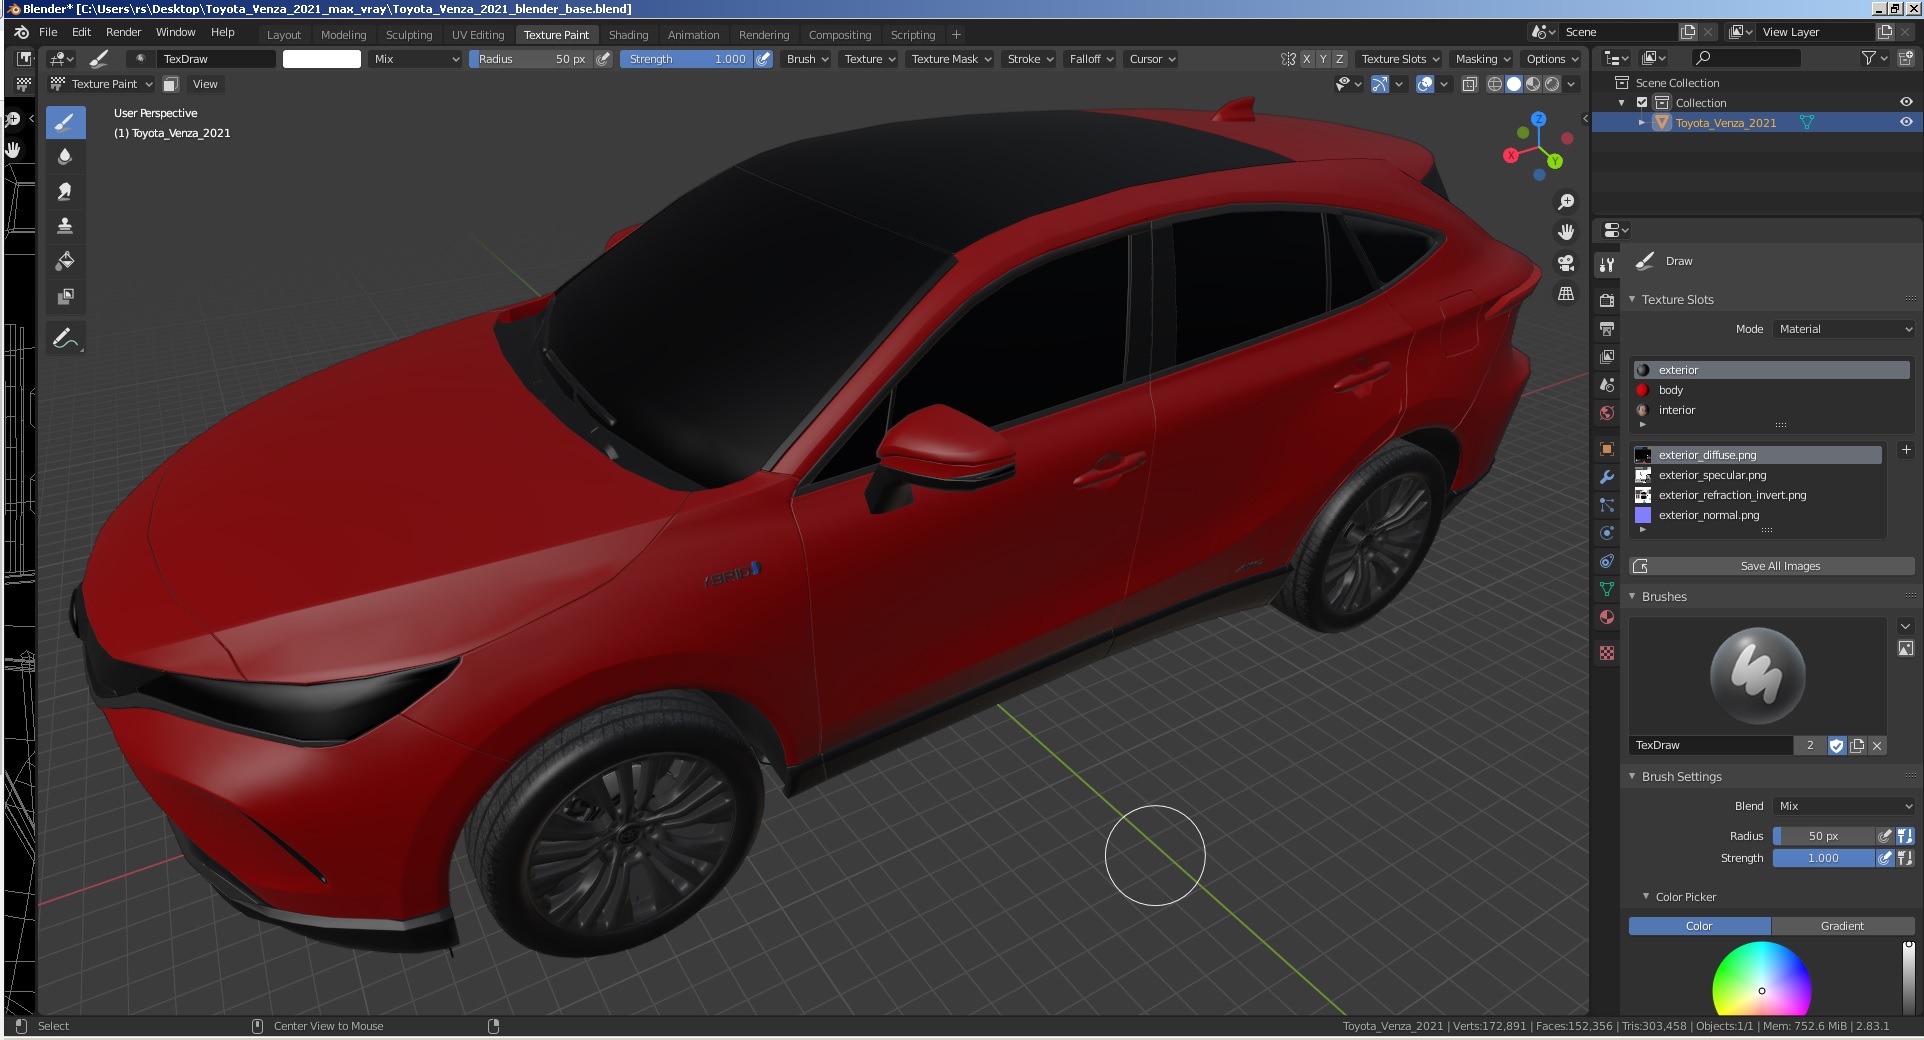Open the Physics properties tab
This screenshot has width=1924, height=1040.
(x=1607, y=533)
